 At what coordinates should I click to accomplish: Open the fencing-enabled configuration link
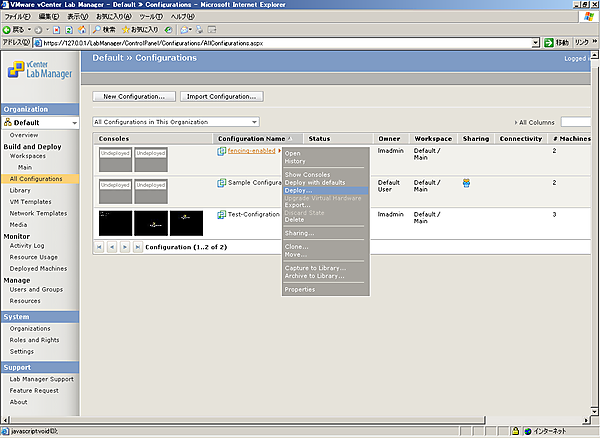(x=251, y=151)
